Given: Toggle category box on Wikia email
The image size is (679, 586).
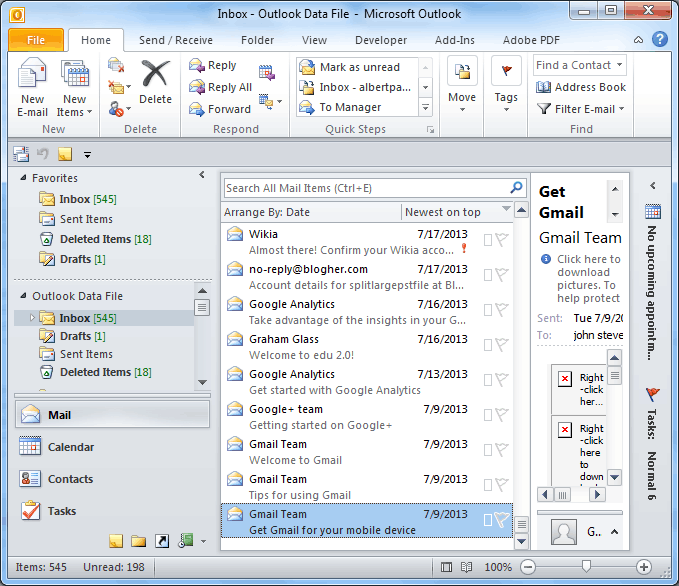Looking at the screenshot, I should [x=488, y=240].
